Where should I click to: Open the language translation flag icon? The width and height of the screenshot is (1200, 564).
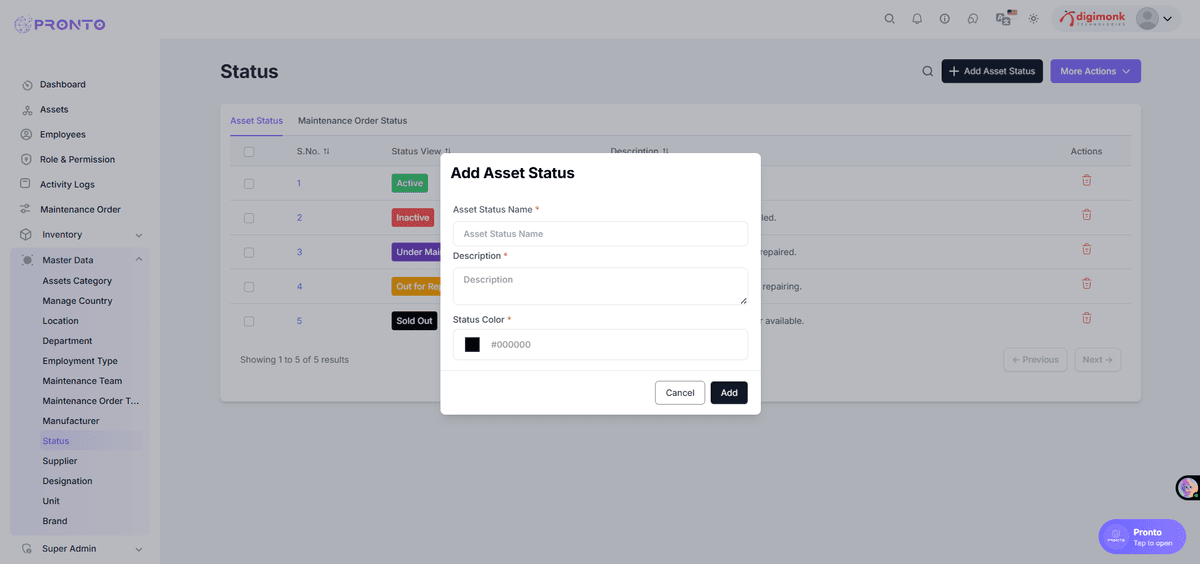point(1005,18)
